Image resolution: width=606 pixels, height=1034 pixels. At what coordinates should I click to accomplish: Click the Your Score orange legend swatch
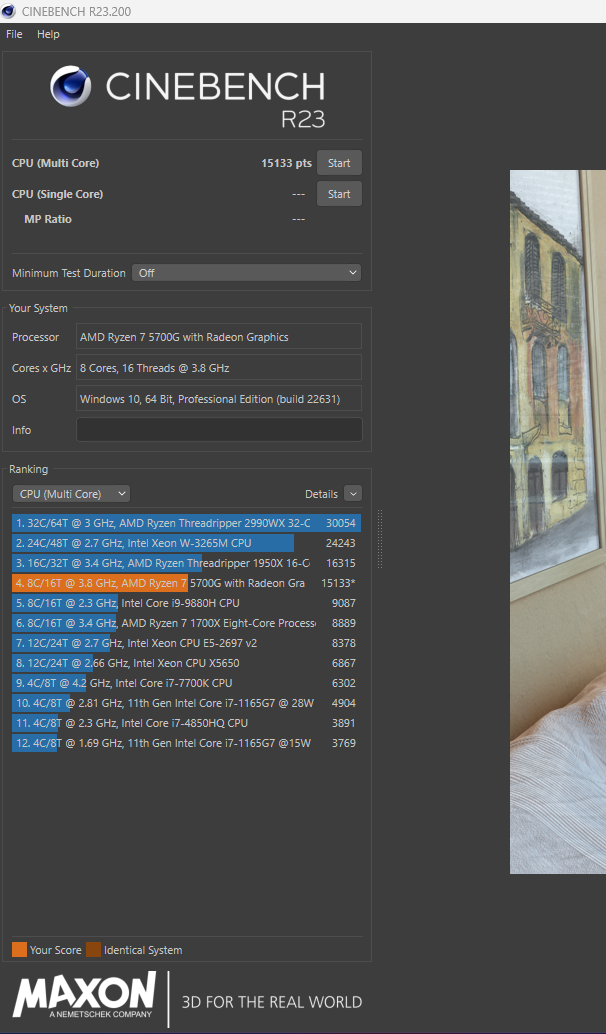[x=20, y=950]
